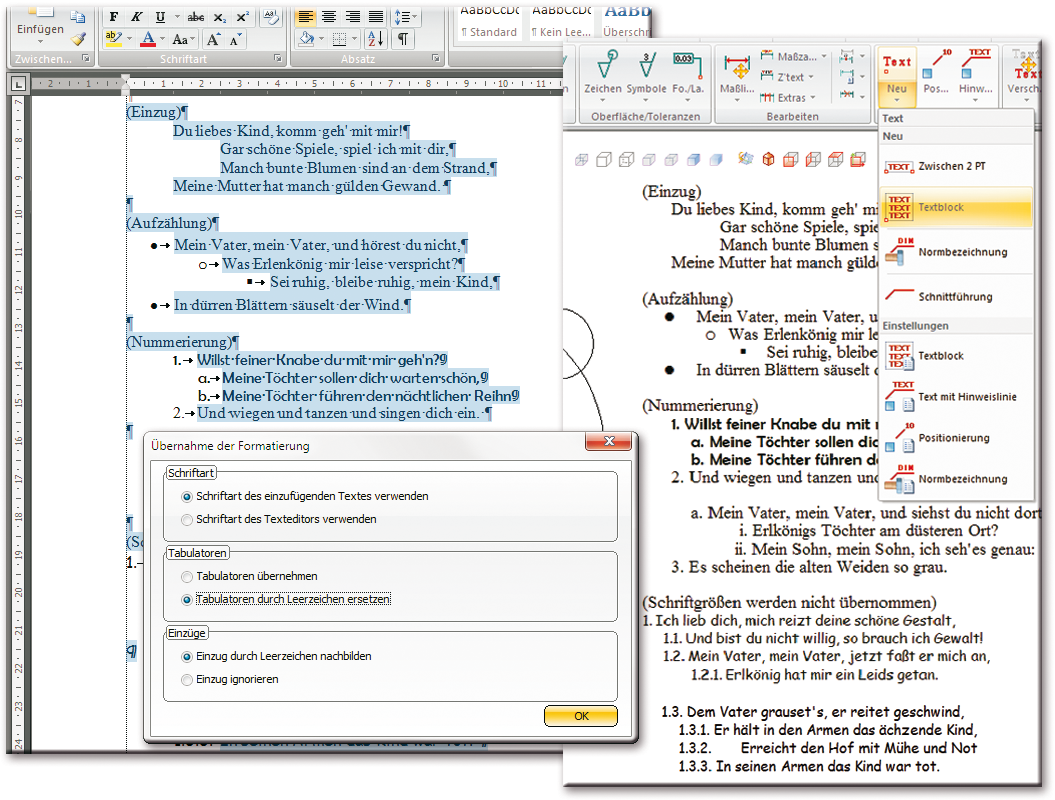Center align the paragraph
Screen dimensions: 1055x800
click(329, 17)
